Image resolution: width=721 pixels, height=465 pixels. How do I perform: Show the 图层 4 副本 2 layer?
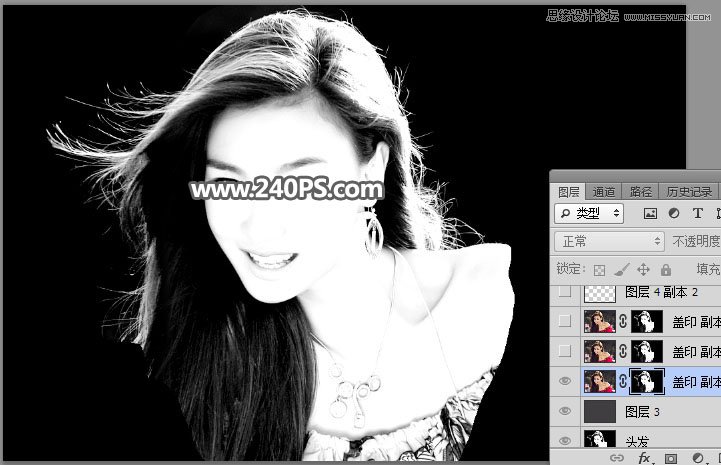[x=566, y=292]
